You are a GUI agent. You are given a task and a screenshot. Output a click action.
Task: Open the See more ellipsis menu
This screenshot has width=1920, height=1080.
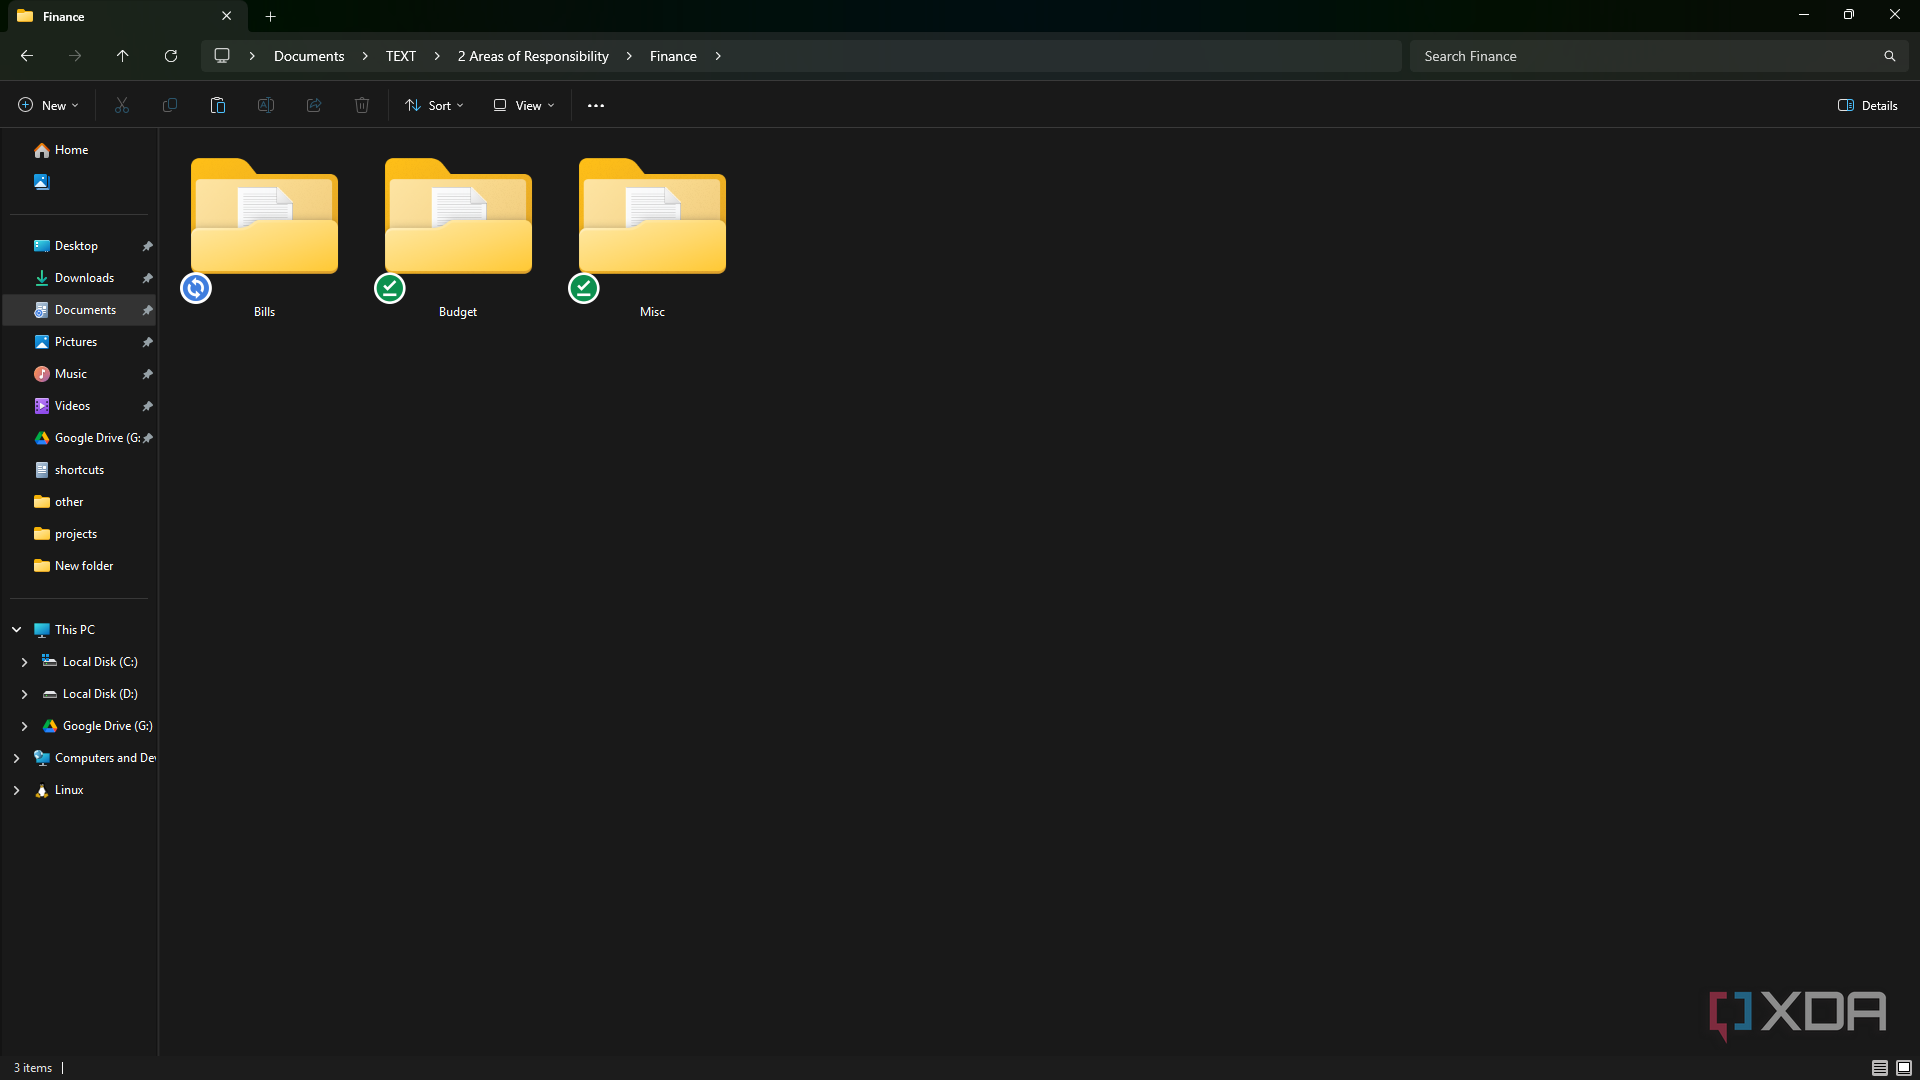(x=596, y=105)
